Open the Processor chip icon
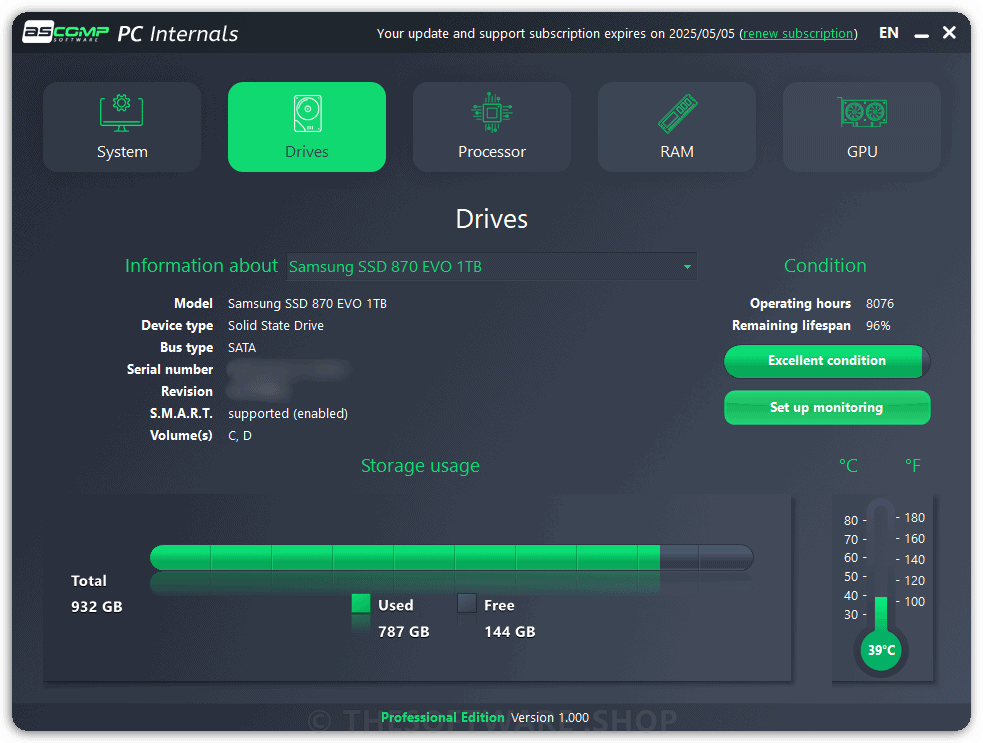Screen dimensions: 983x743 pos(492,113)
